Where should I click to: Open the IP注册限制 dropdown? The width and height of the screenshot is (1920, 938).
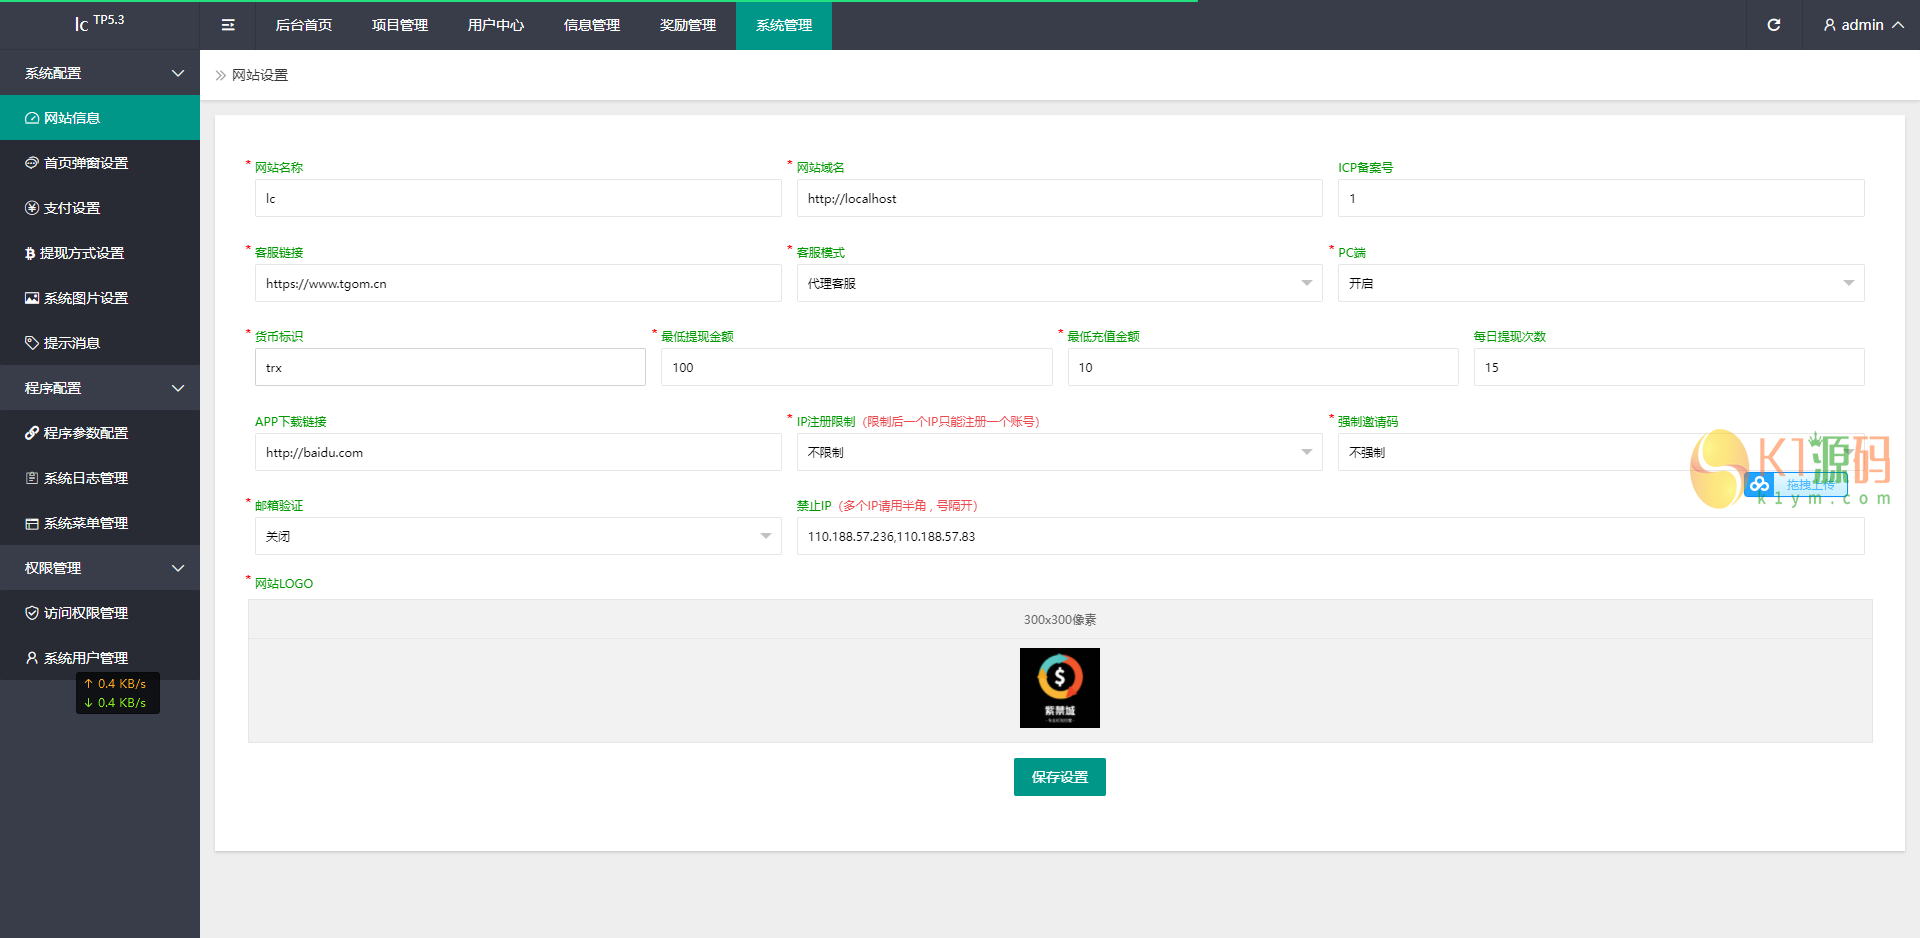coord(1059,452)
